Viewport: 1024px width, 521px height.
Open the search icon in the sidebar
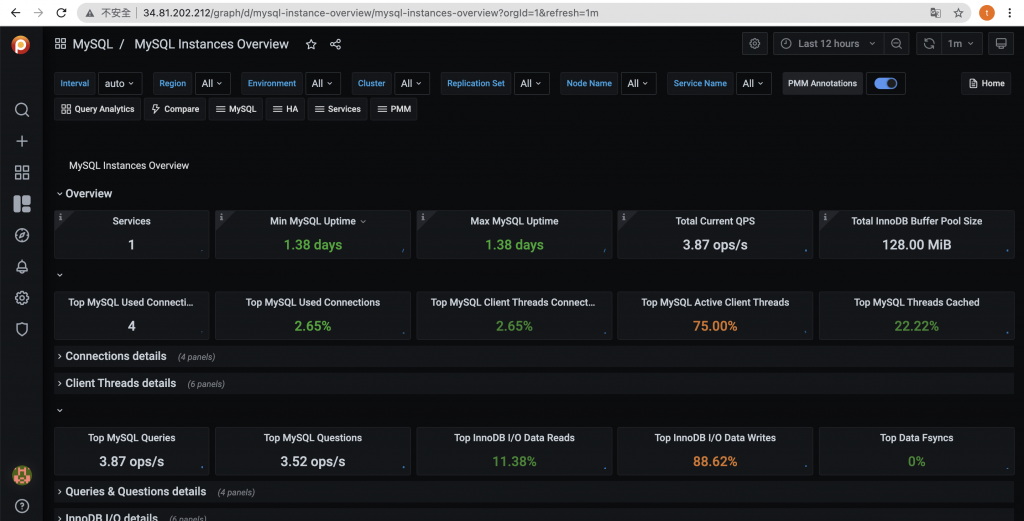pos(22,110)
